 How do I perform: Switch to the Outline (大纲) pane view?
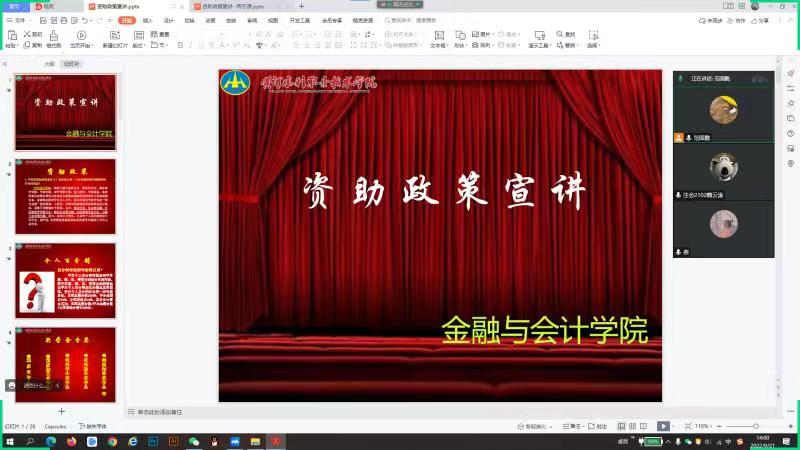[x=49, y=63]
